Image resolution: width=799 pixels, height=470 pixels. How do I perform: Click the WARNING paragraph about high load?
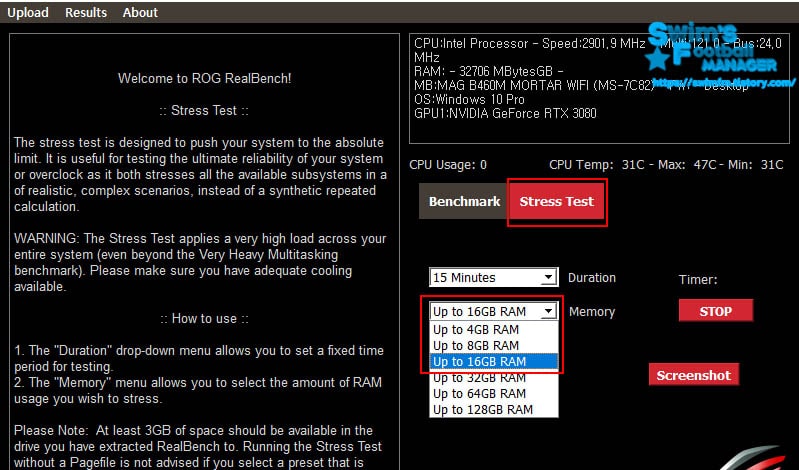coord(200,263)
